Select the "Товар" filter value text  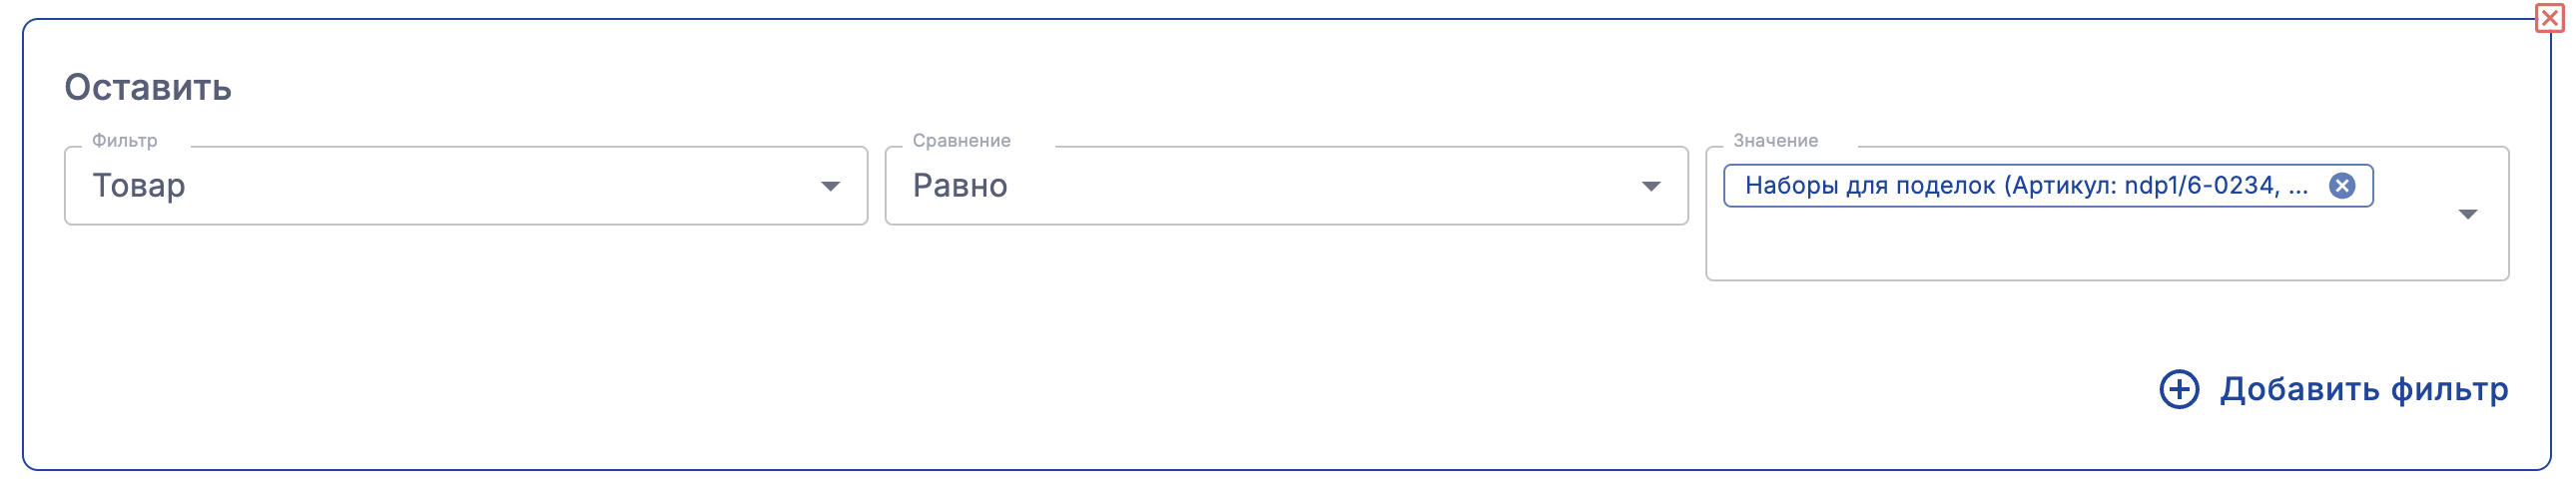coord(139,186)
